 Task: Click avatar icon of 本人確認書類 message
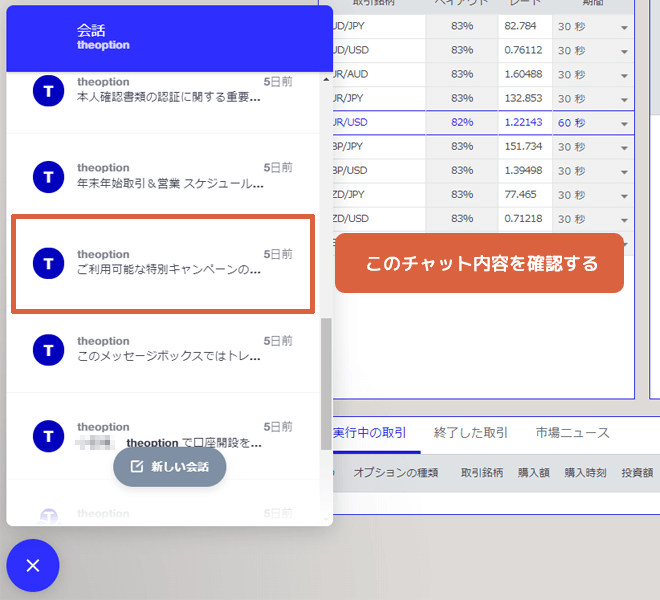[x=48, y=91]
